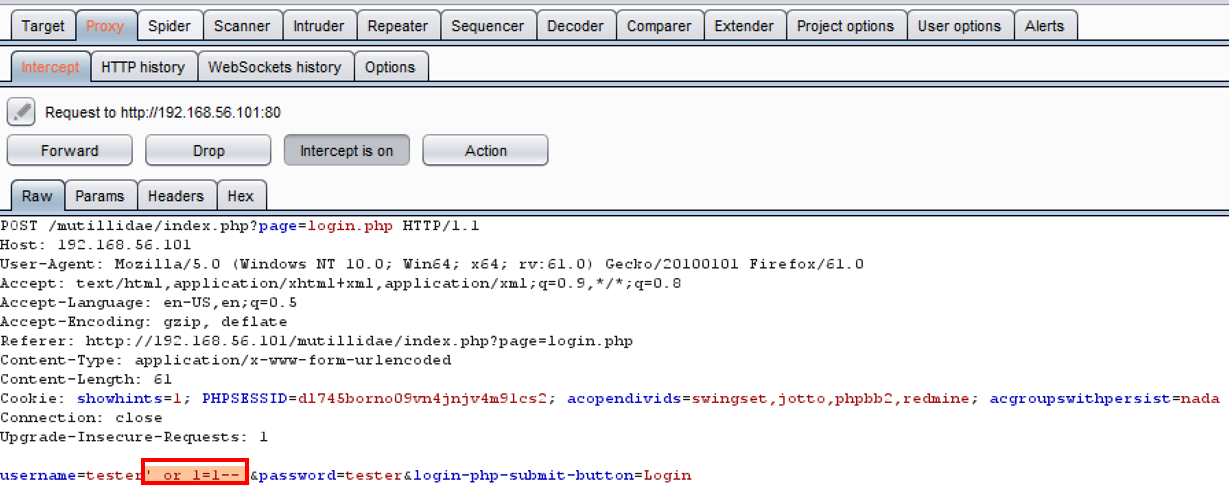Open the Alerts tab
Screen dimensions: 1229x498
[1044, 26]
